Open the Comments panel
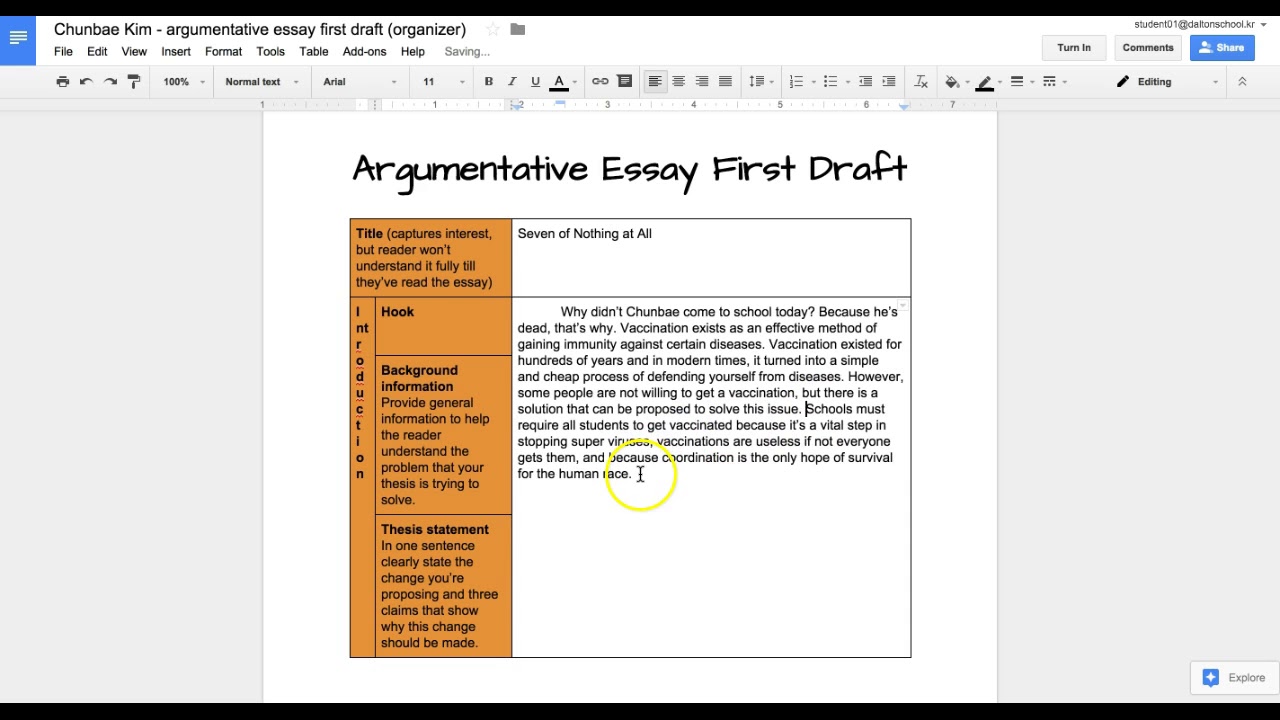This screenshot has height=720, width=1280. pyautogui.click(x=1148, y=48)
